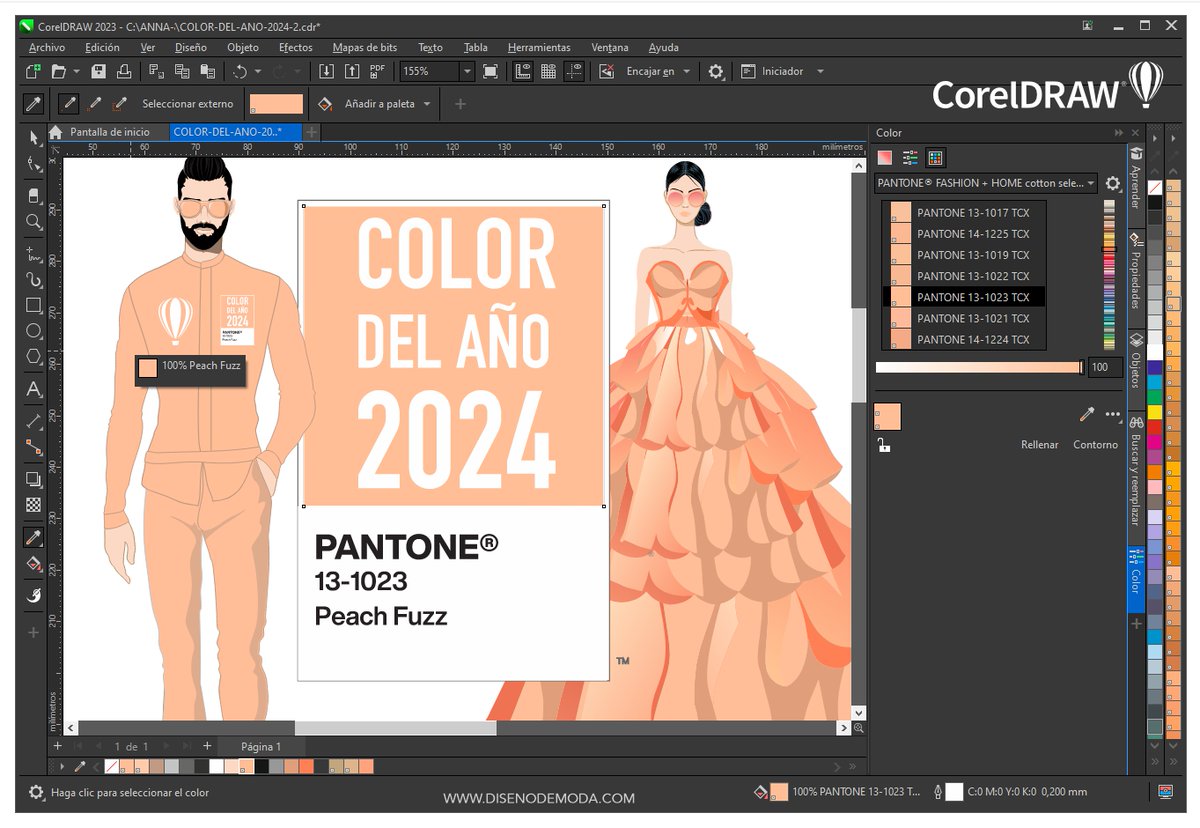Click Seleccionar externo button
The image size is (1200, 828).
187,103
